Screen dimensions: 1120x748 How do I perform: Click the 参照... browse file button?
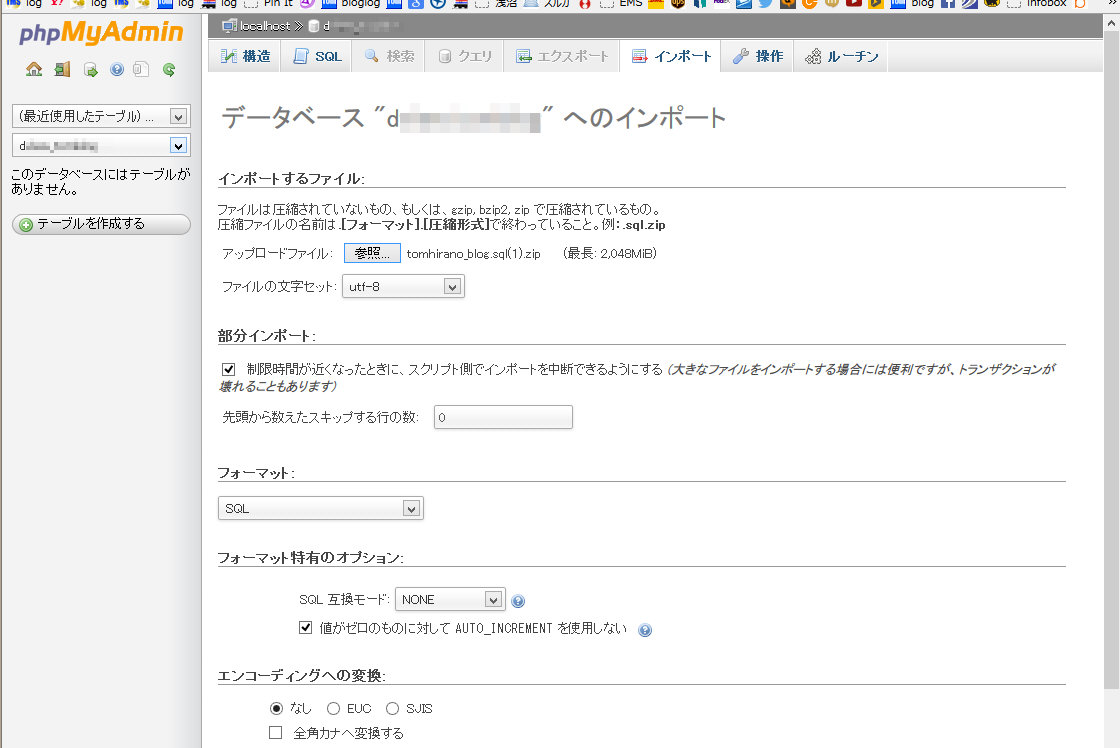click(x=372, y=254)
